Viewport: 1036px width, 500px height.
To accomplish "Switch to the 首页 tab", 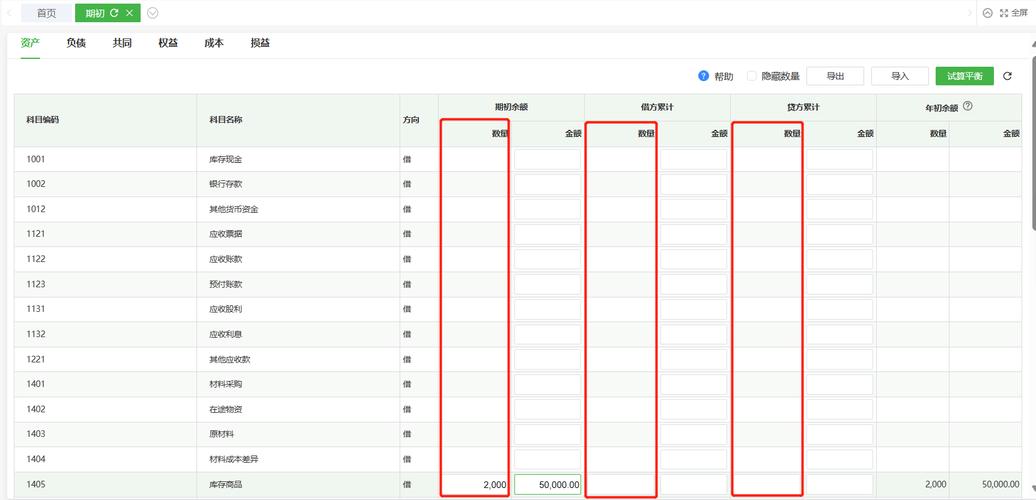I will [46, 13].
